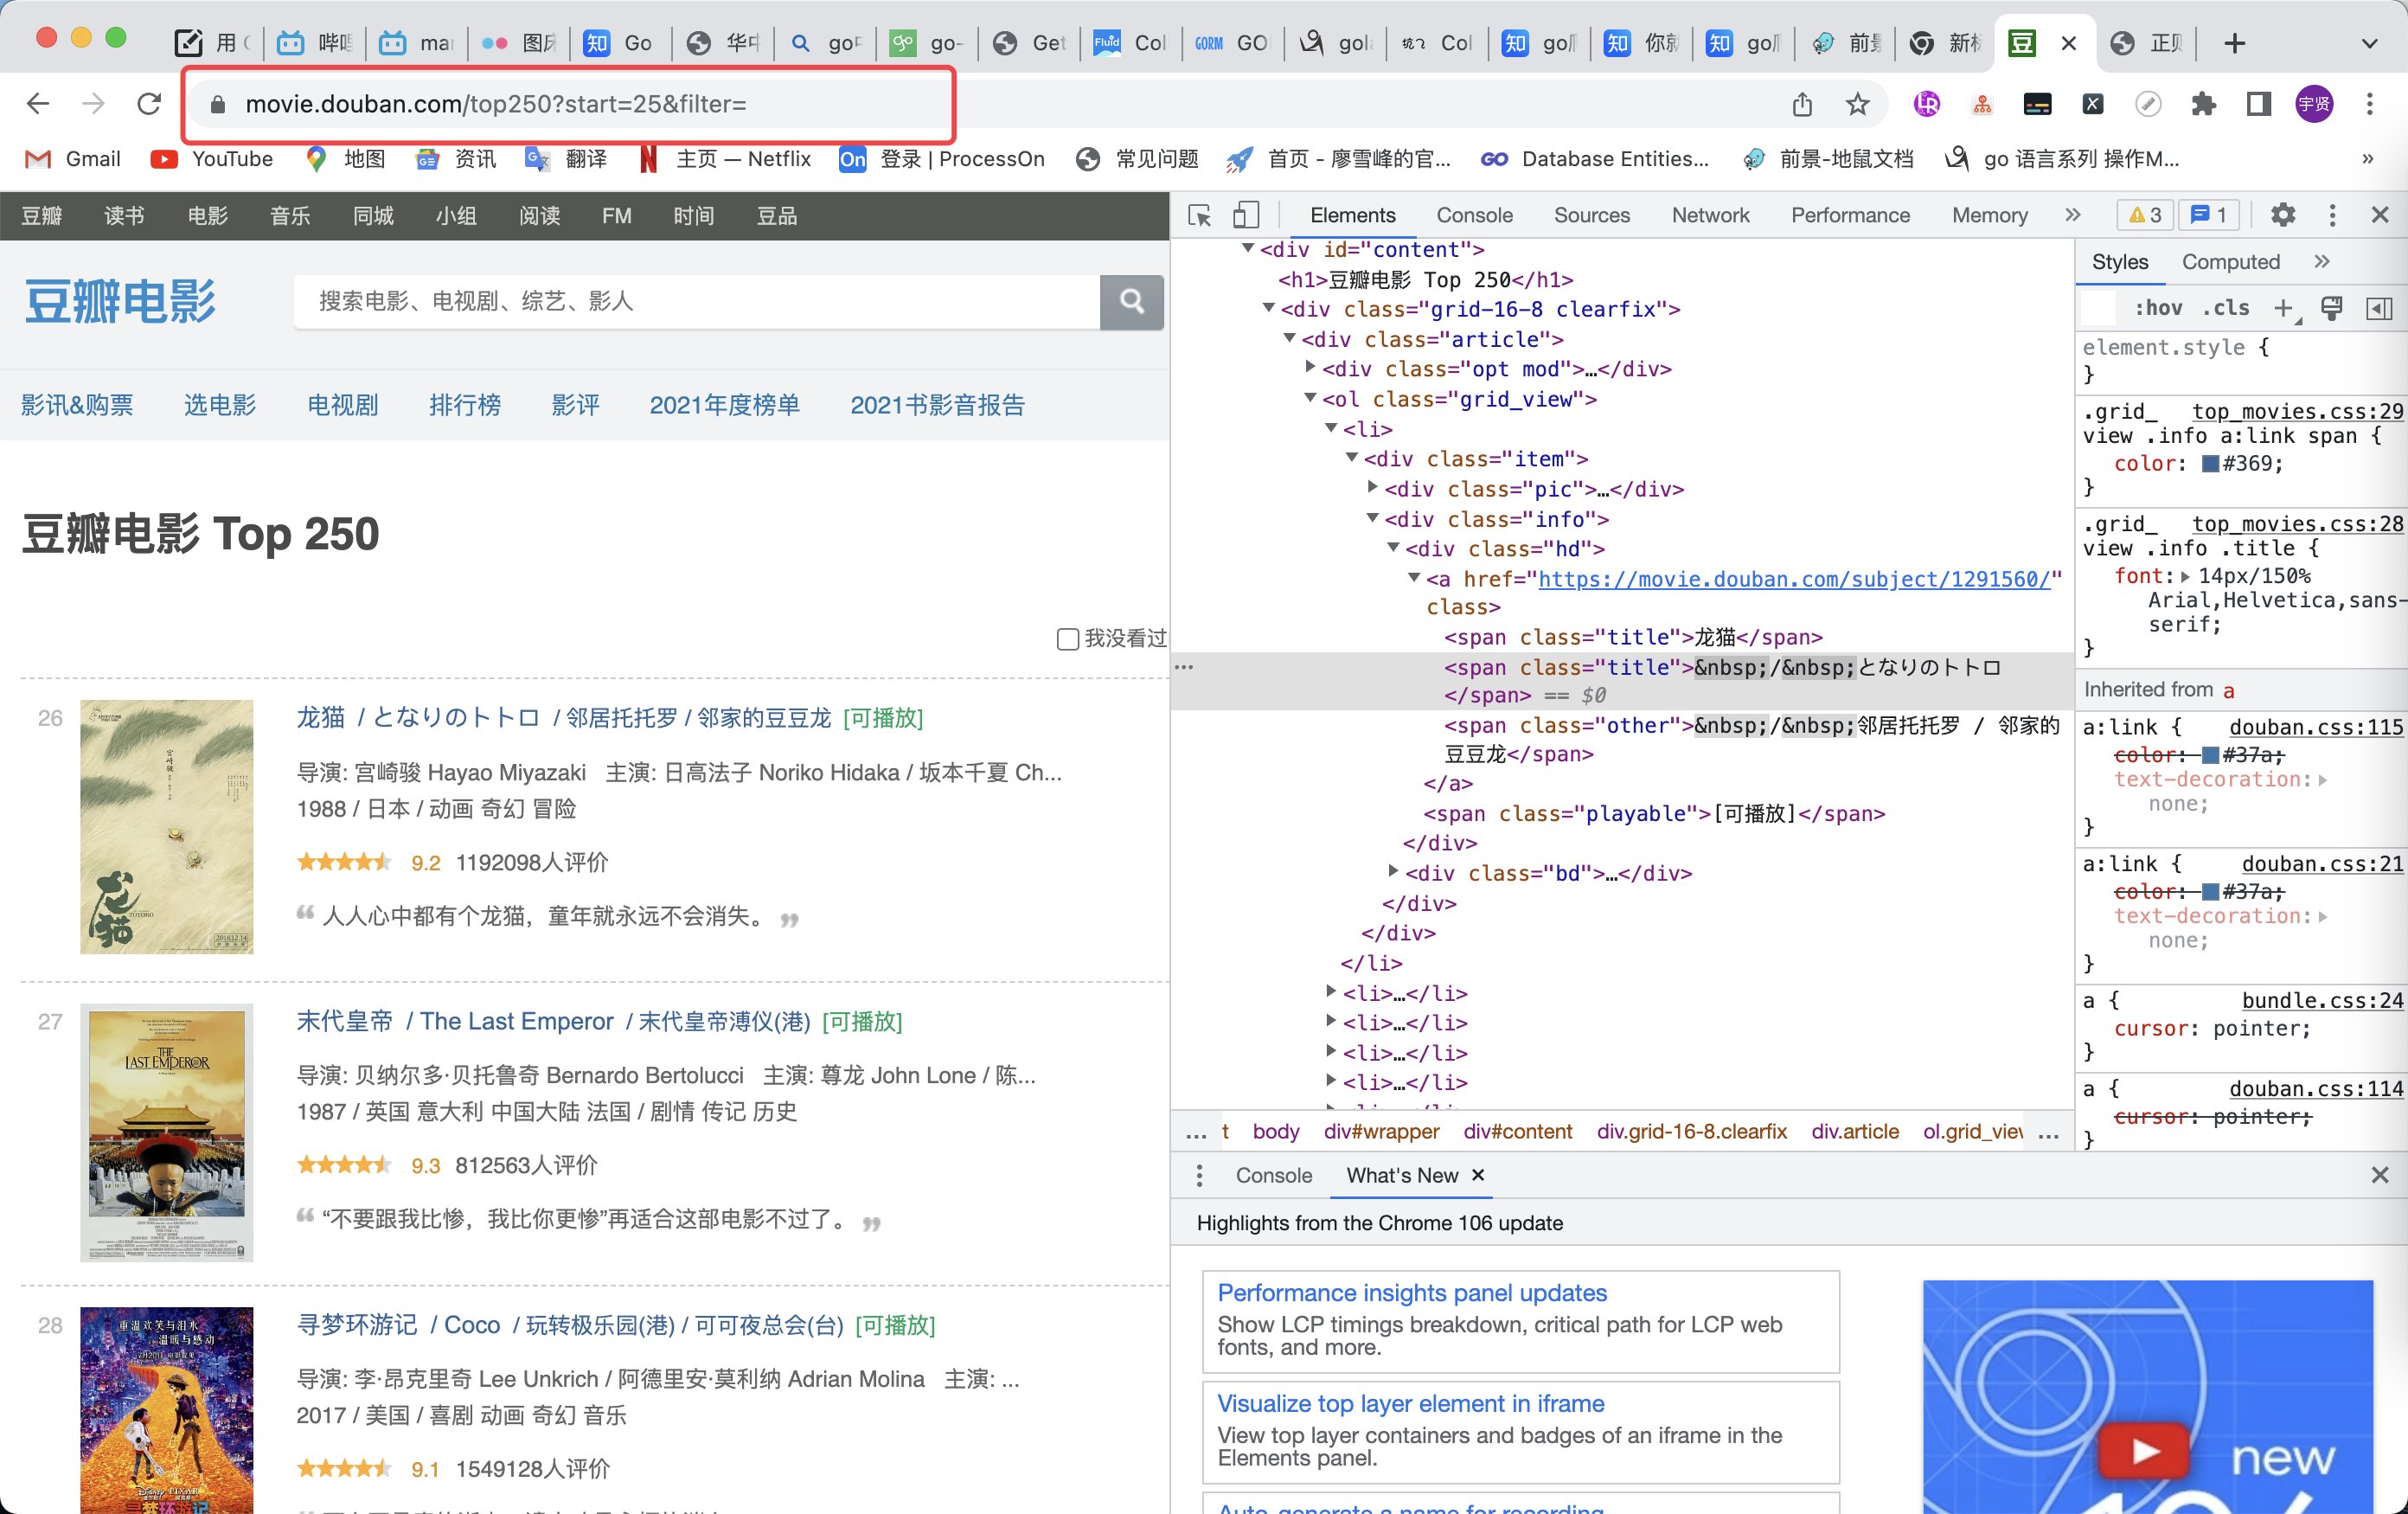The image size is (2408, 1514).
Task: Expand the div class="pic" node
Action: pyautogui.click(x=1373, y=487)
